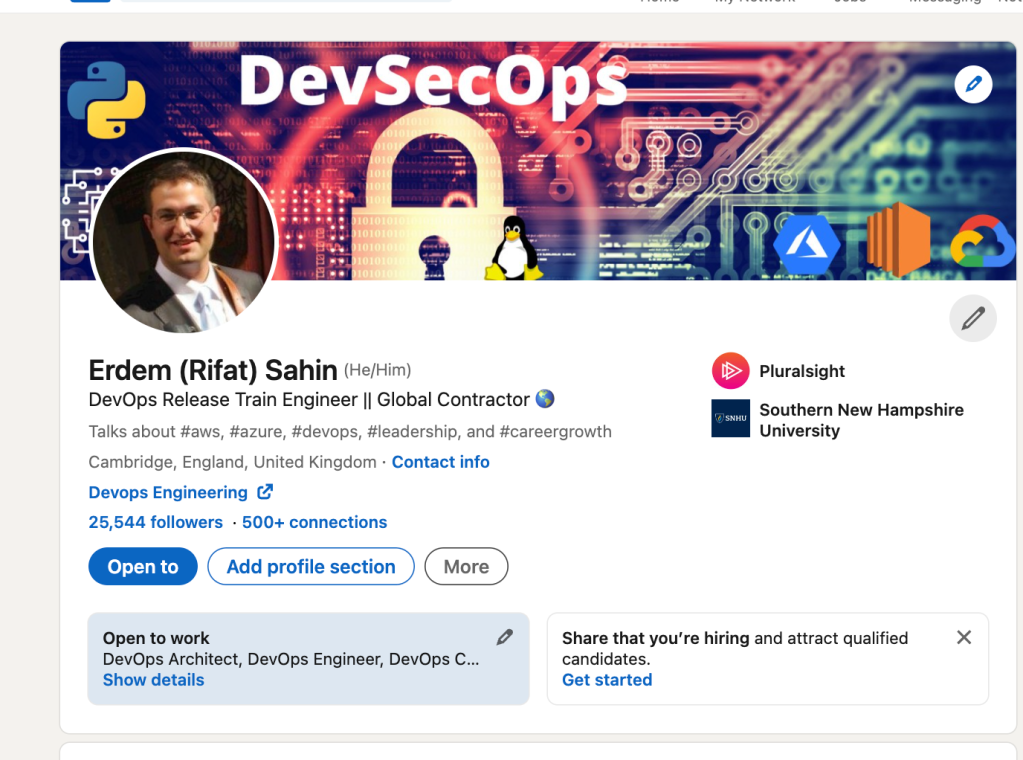The image size is (1023, 760).
Task: Open the Devops Engineering website link
Action: pyautogui.click(x=168, y=493)
